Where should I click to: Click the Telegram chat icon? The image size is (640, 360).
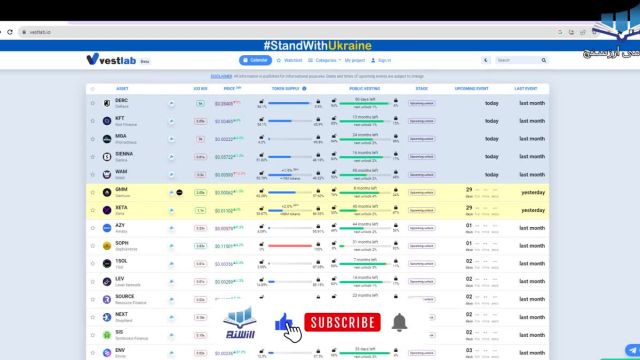click(632, 350)
